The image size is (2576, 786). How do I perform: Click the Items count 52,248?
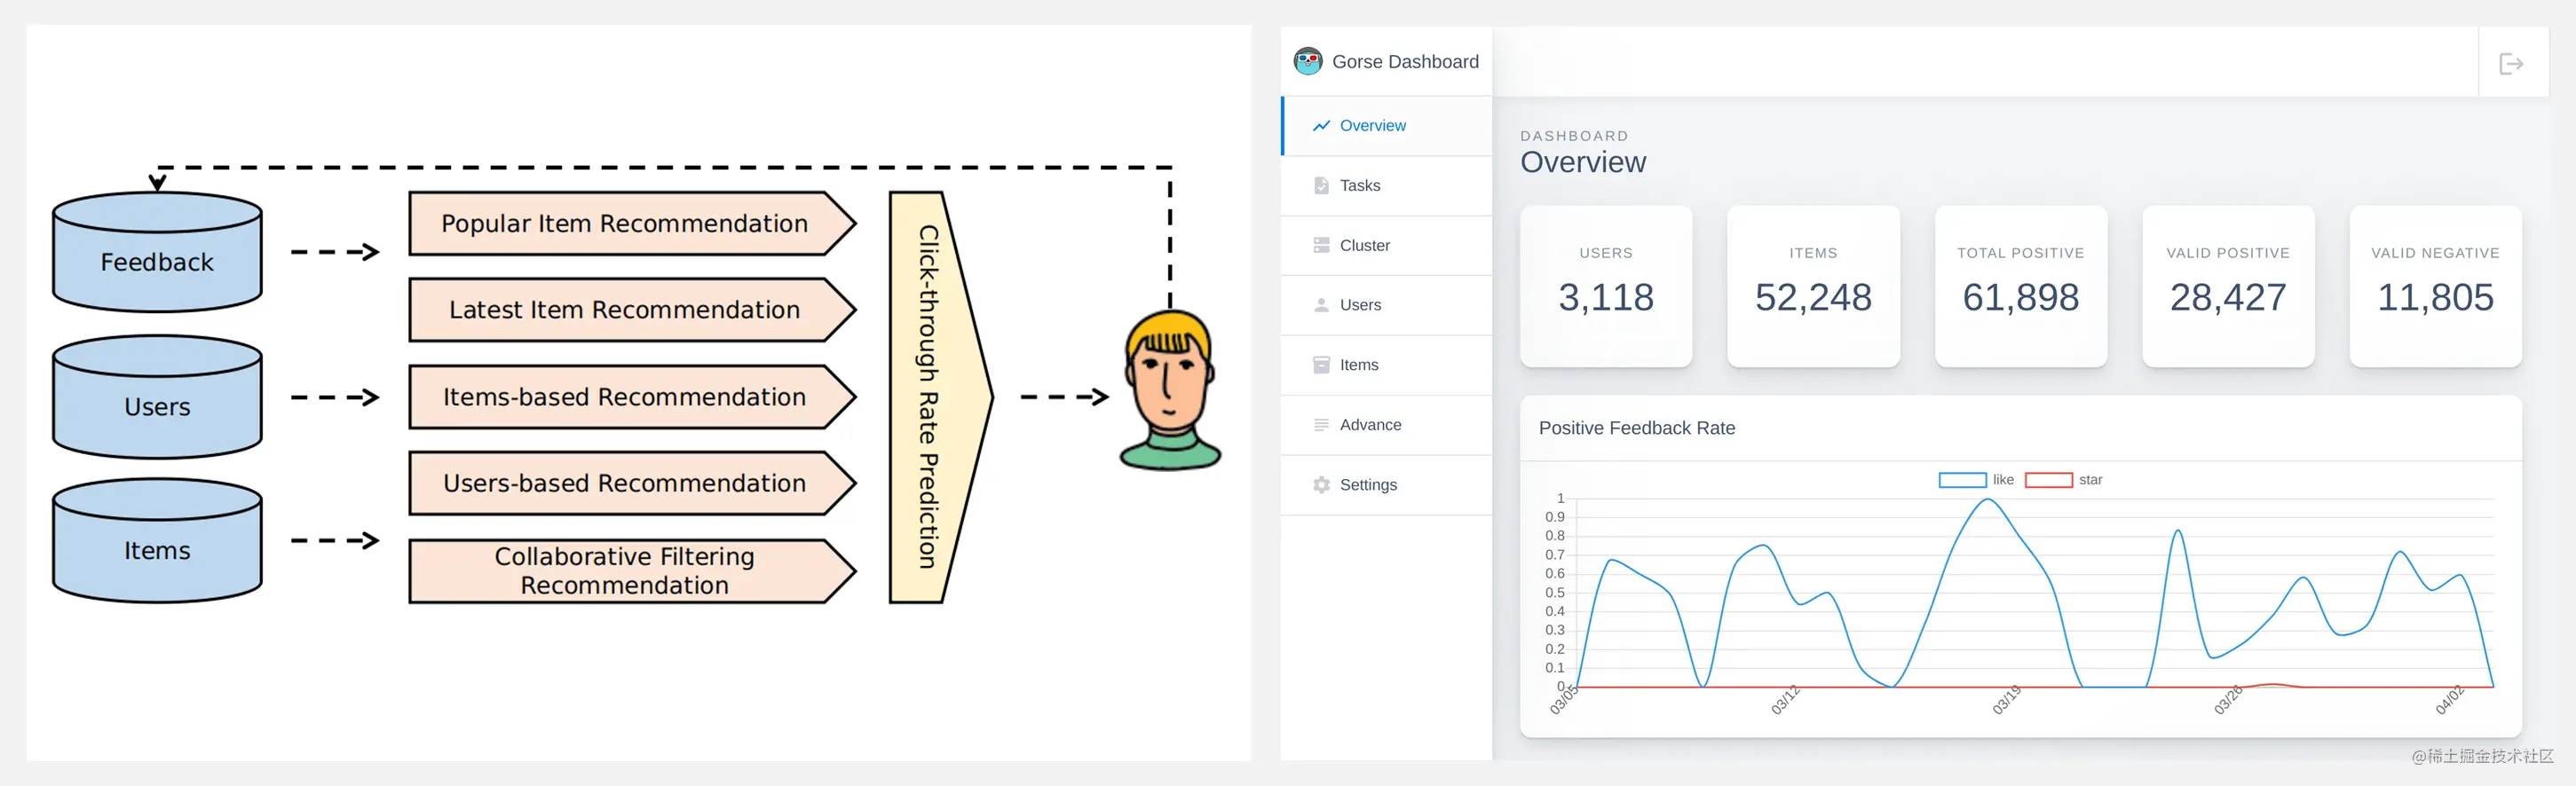point(1813,298)
